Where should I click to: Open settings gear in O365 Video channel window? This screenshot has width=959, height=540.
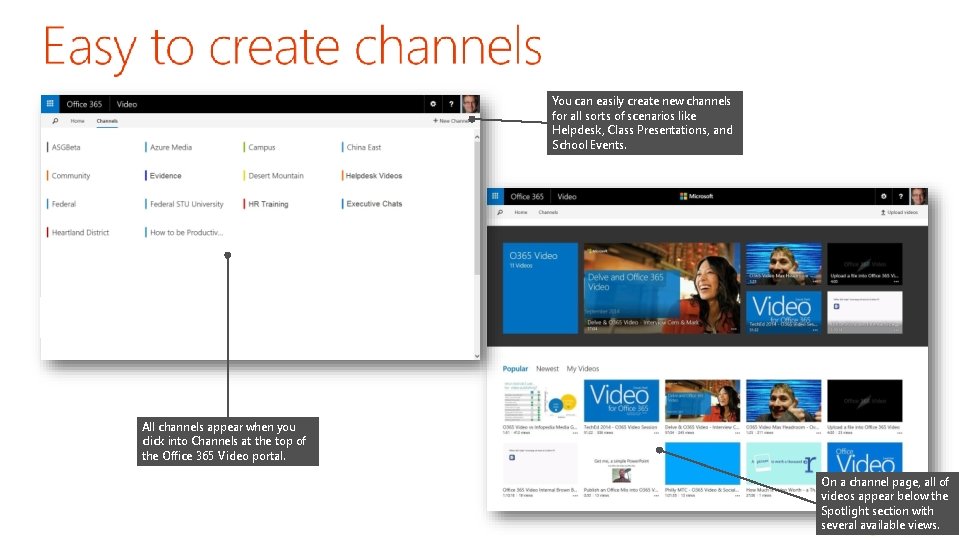pyautogui.click(x=884, y=196)
